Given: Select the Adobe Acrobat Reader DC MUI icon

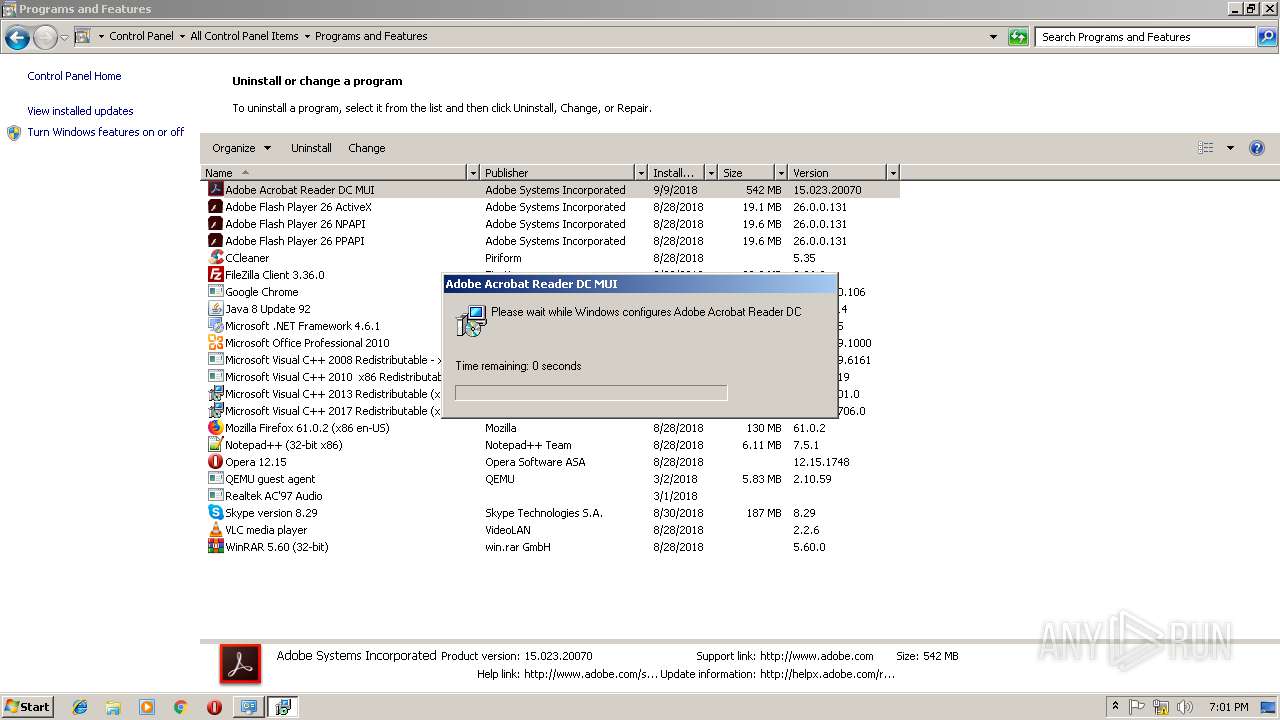Looking at the screenshot, I should tap(215, 190).
